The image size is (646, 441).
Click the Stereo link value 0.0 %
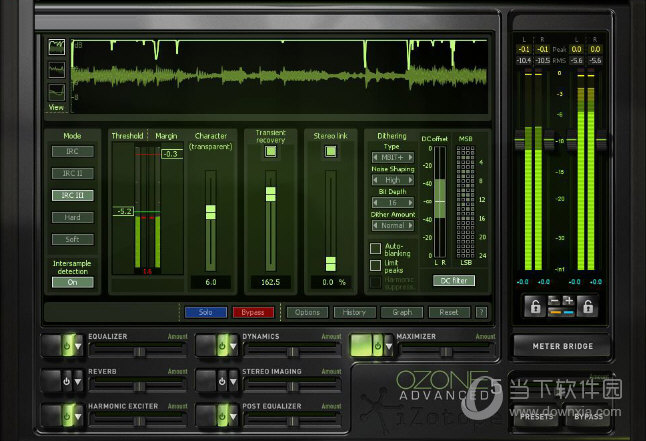(x=333, y=282)
